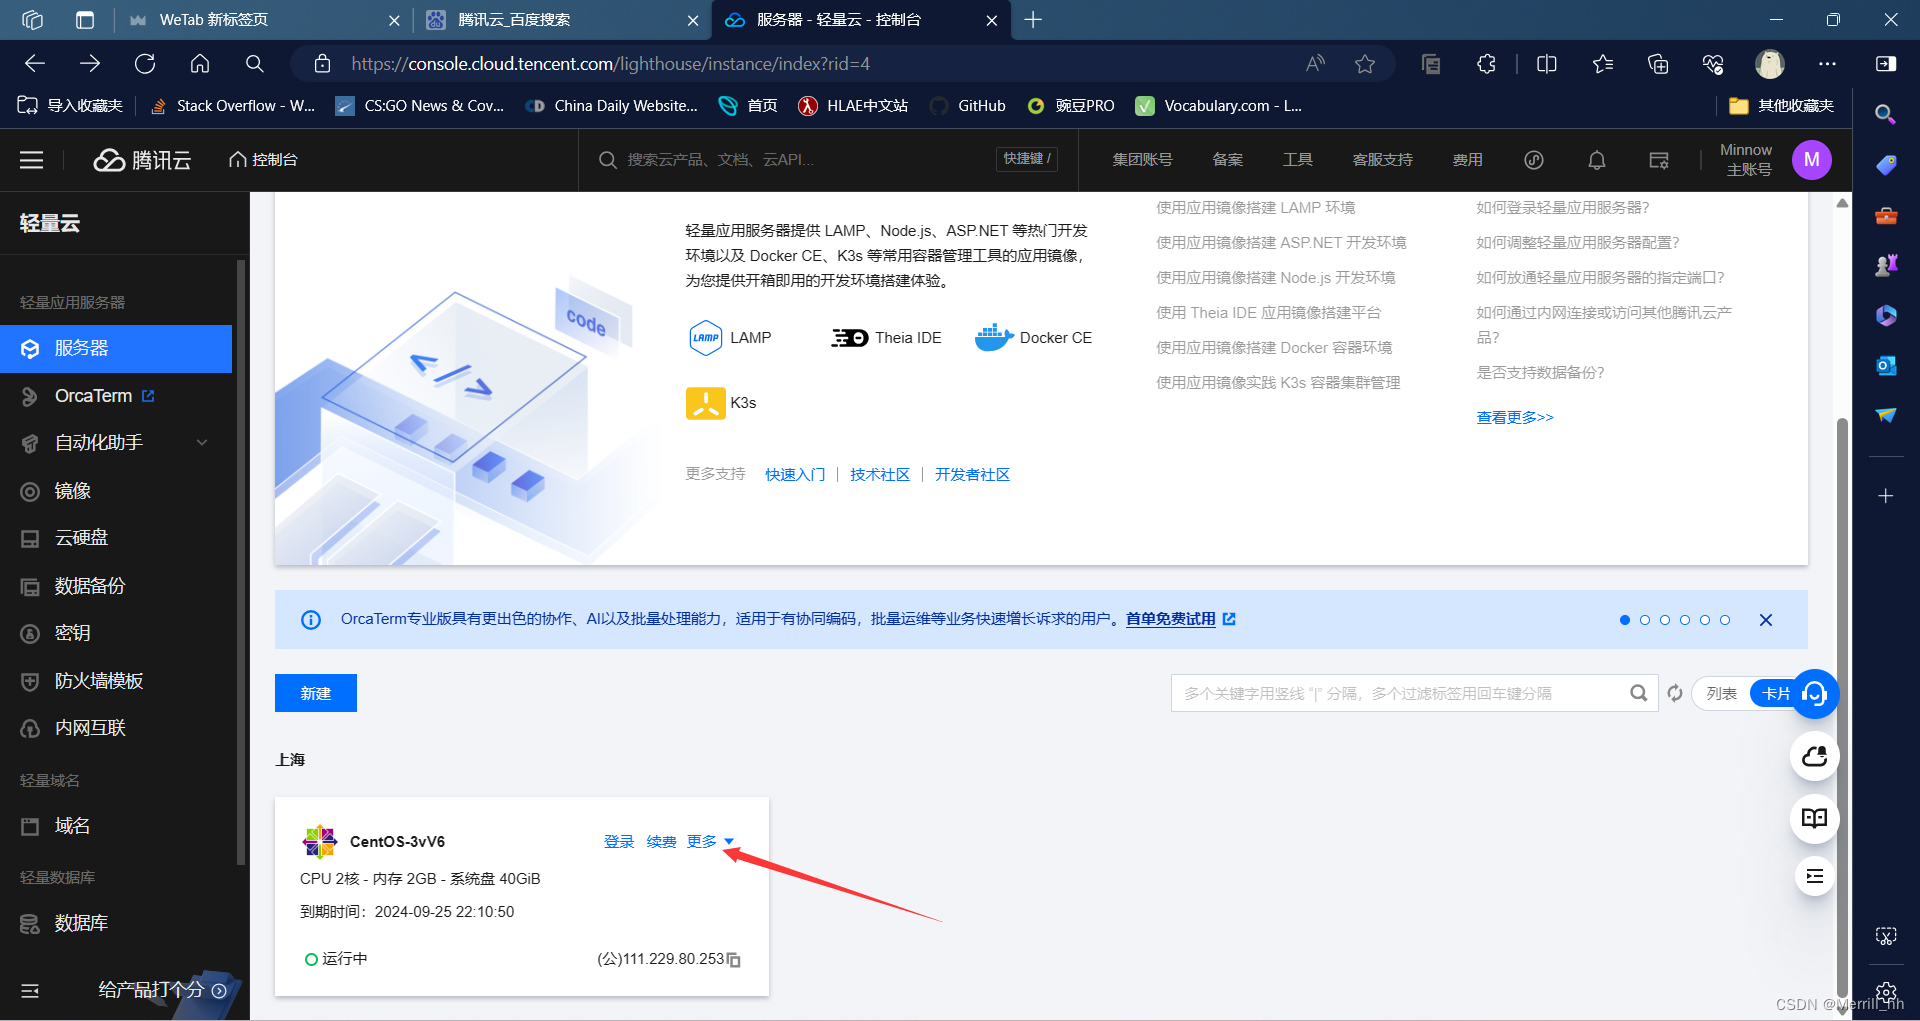Add page to favorites star icon
This screenshot has height=1021, width=1920.
(1365, 64)
